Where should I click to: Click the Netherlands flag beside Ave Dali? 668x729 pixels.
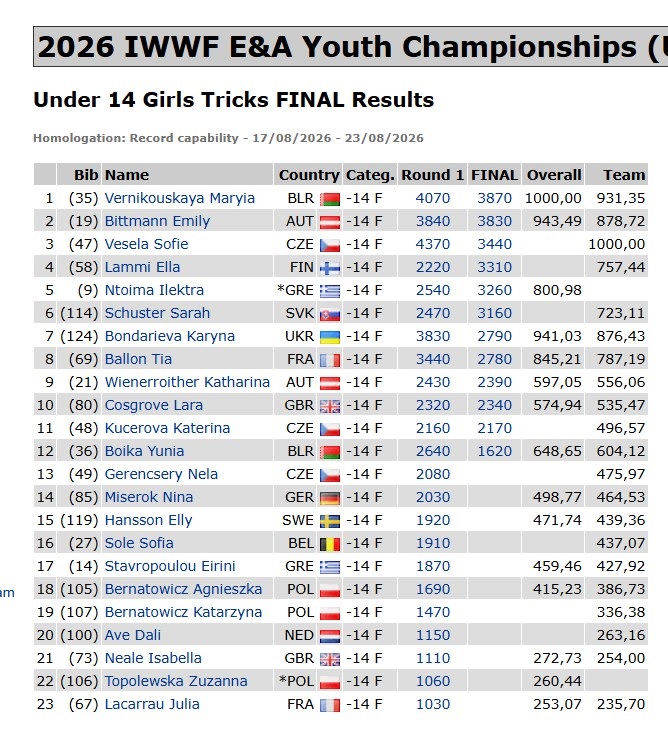(330, 636)
